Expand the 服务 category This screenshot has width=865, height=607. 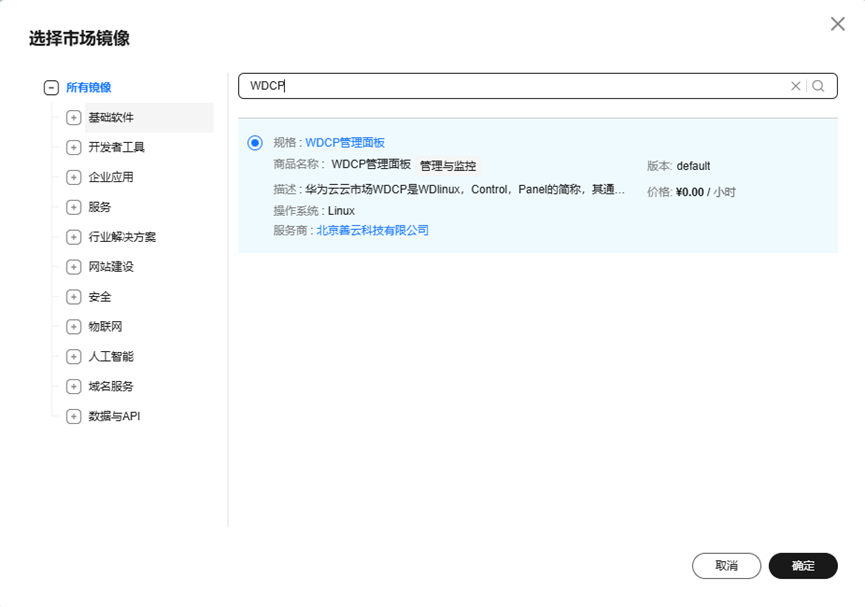tap(73, 207)
